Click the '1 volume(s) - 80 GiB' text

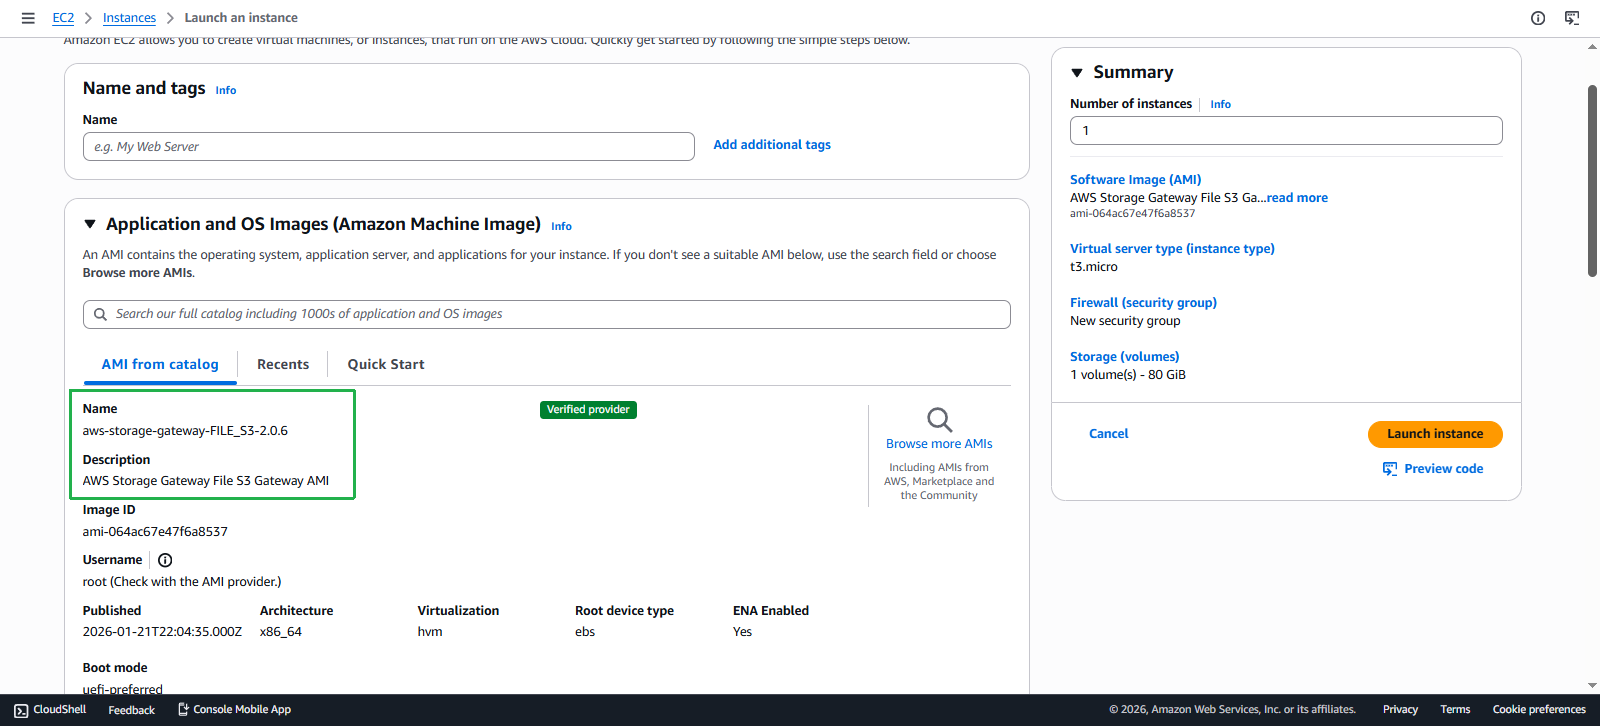(x=1128, y=375)
